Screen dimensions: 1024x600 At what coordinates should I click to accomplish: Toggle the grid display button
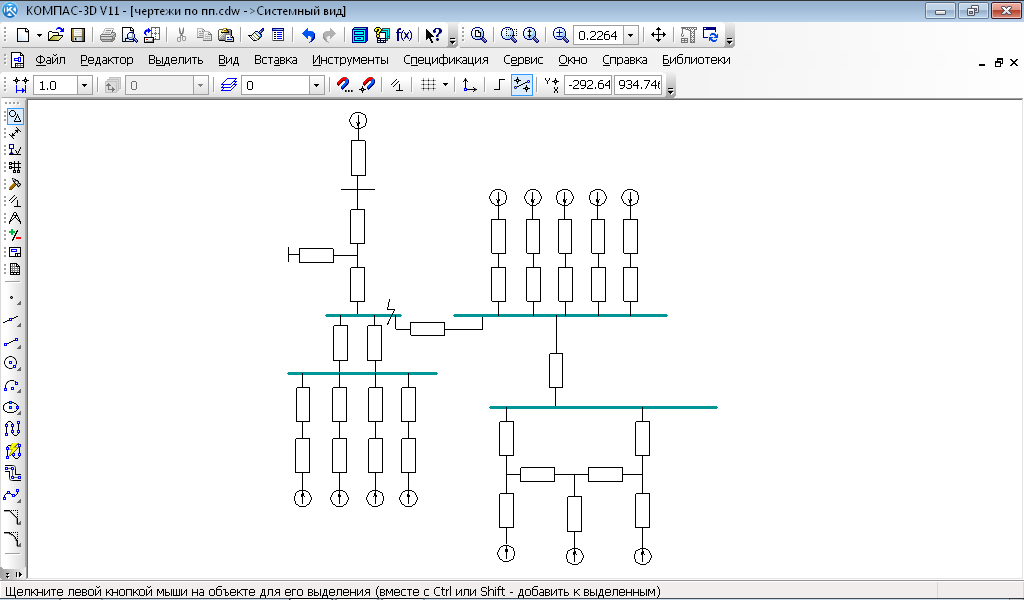point(428,85)
